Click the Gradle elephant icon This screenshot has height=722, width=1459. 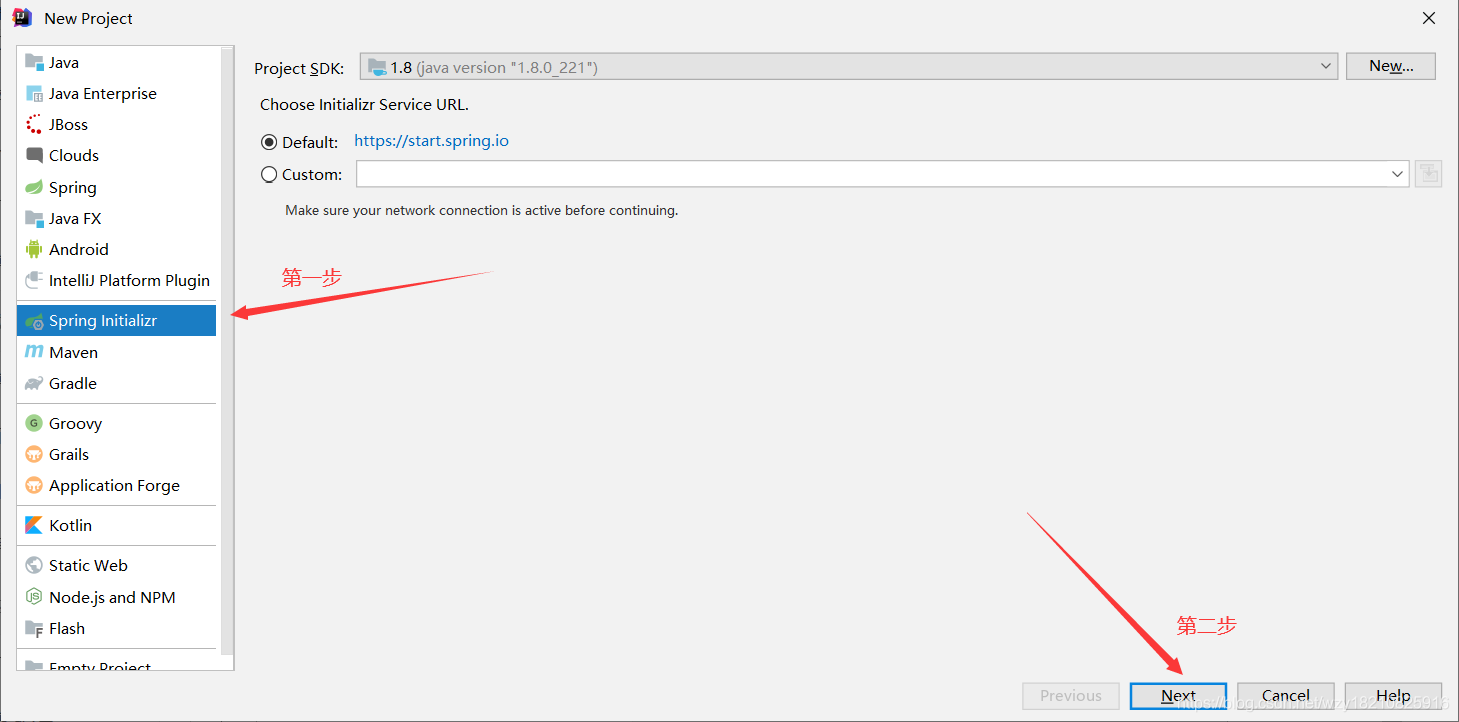click(x=34, y=383)
